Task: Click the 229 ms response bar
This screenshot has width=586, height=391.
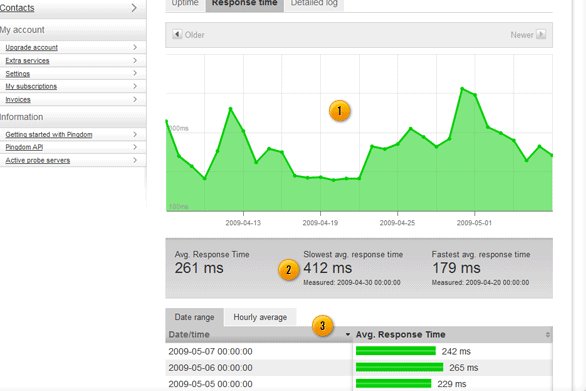Action: (x=394, y=384)
